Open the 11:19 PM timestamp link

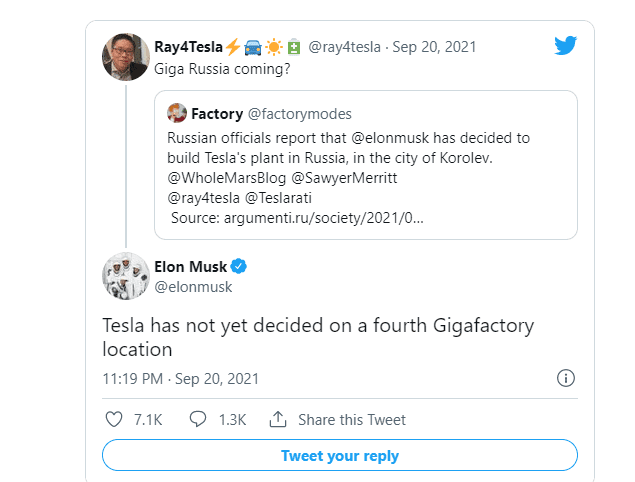pos(181,379)
